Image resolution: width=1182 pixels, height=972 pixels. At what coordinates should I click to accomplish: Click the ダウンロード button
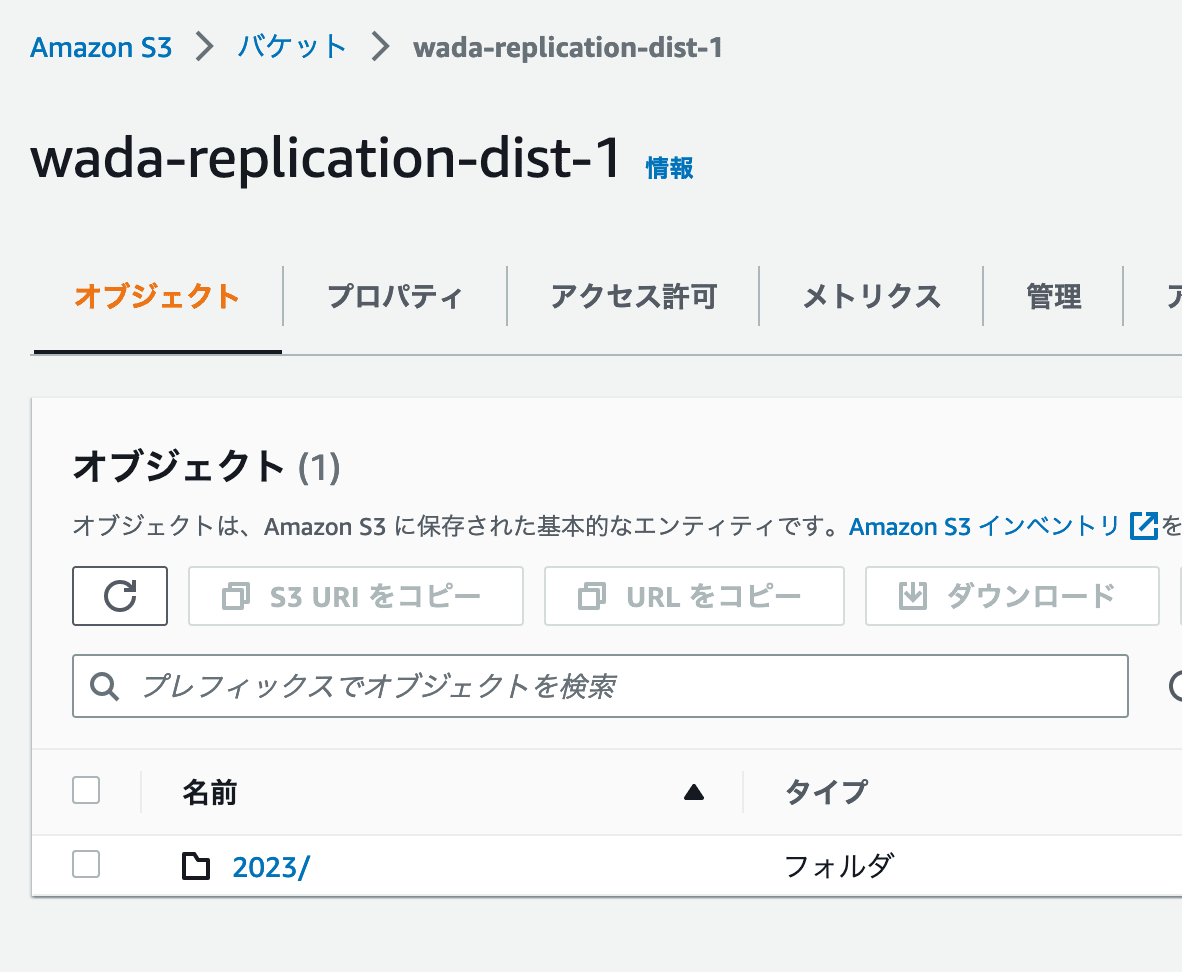tap(1012, 596)
